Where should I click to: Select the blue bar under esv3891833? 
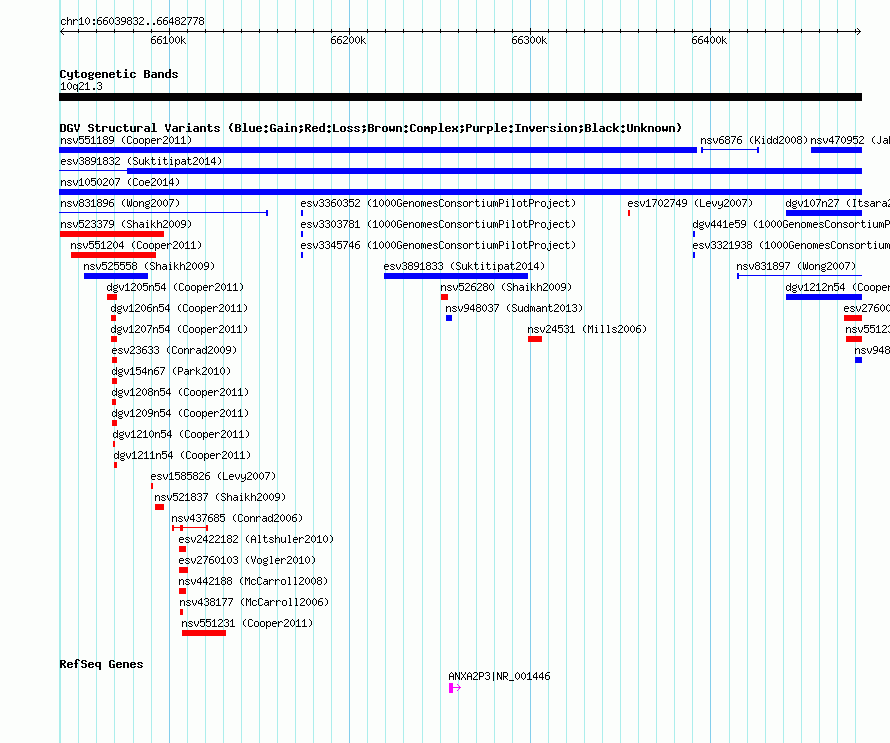[456, 276]
